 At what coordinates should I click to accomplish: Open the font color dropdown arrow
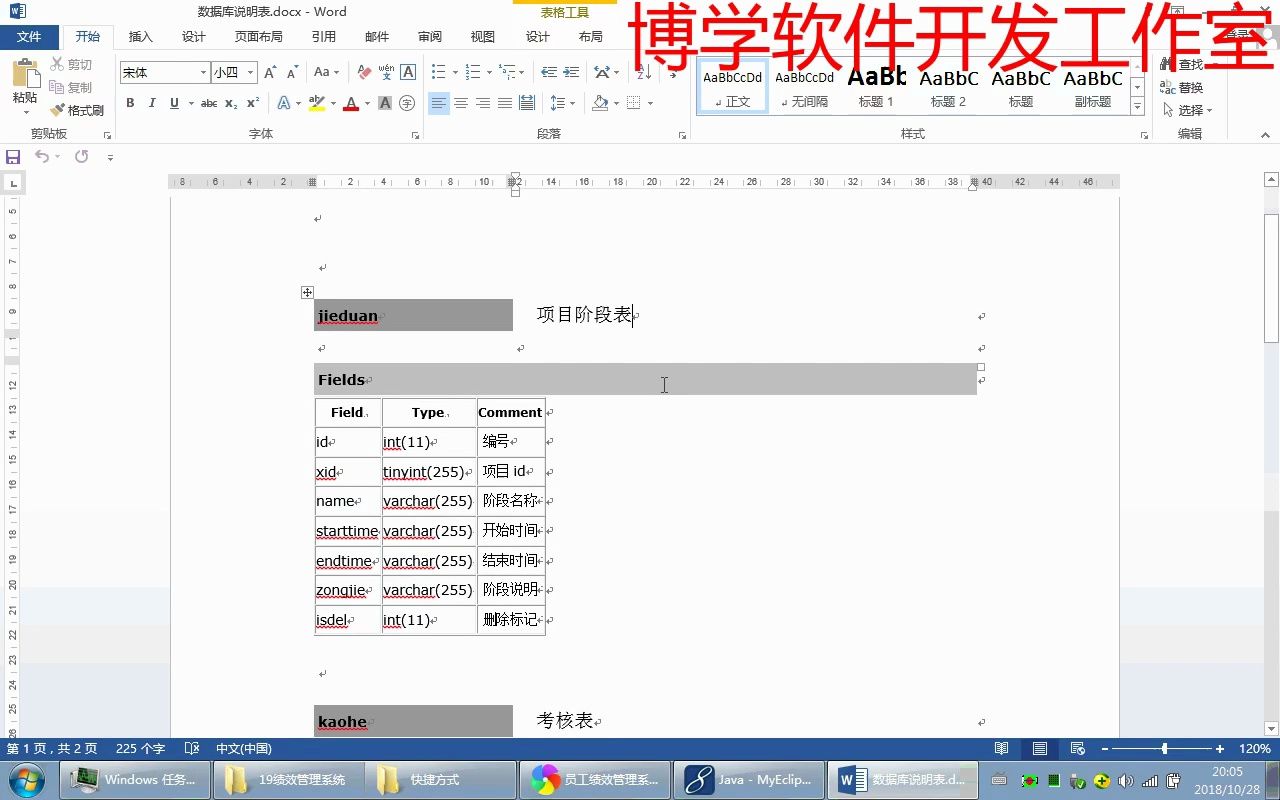366,103
